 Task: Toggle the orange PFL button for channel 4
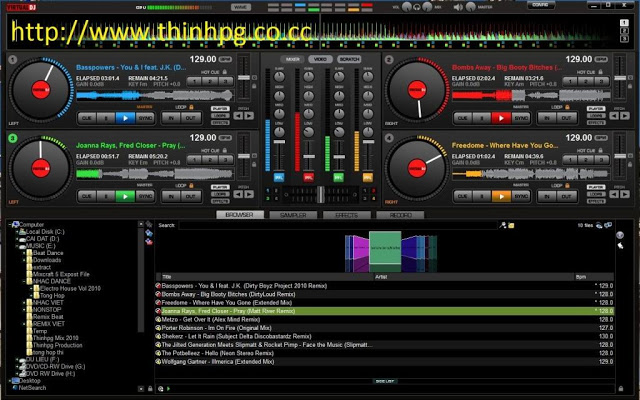point(368,178)
